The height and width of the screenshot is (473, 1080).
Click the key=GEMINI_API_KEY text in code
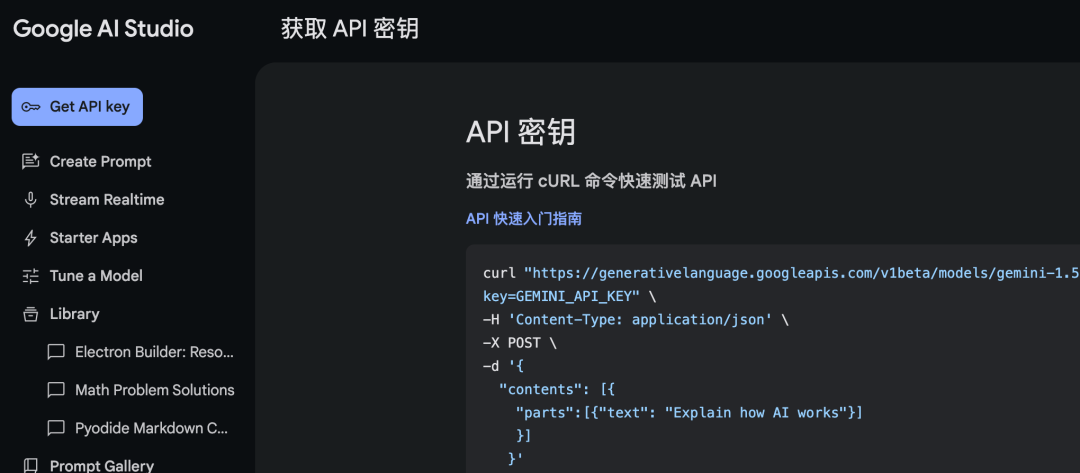click(561, 297)
